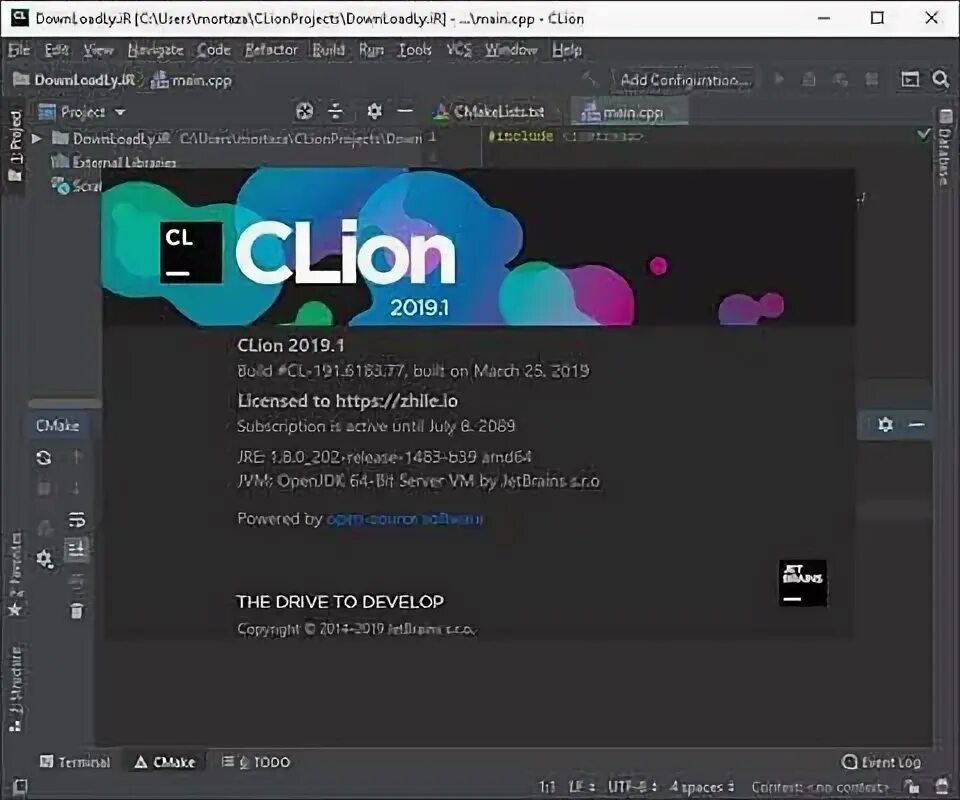This screenshot has height=800, width=960.
Task: Click Scroll from Source target icon
Action: (x=304, y=111)
